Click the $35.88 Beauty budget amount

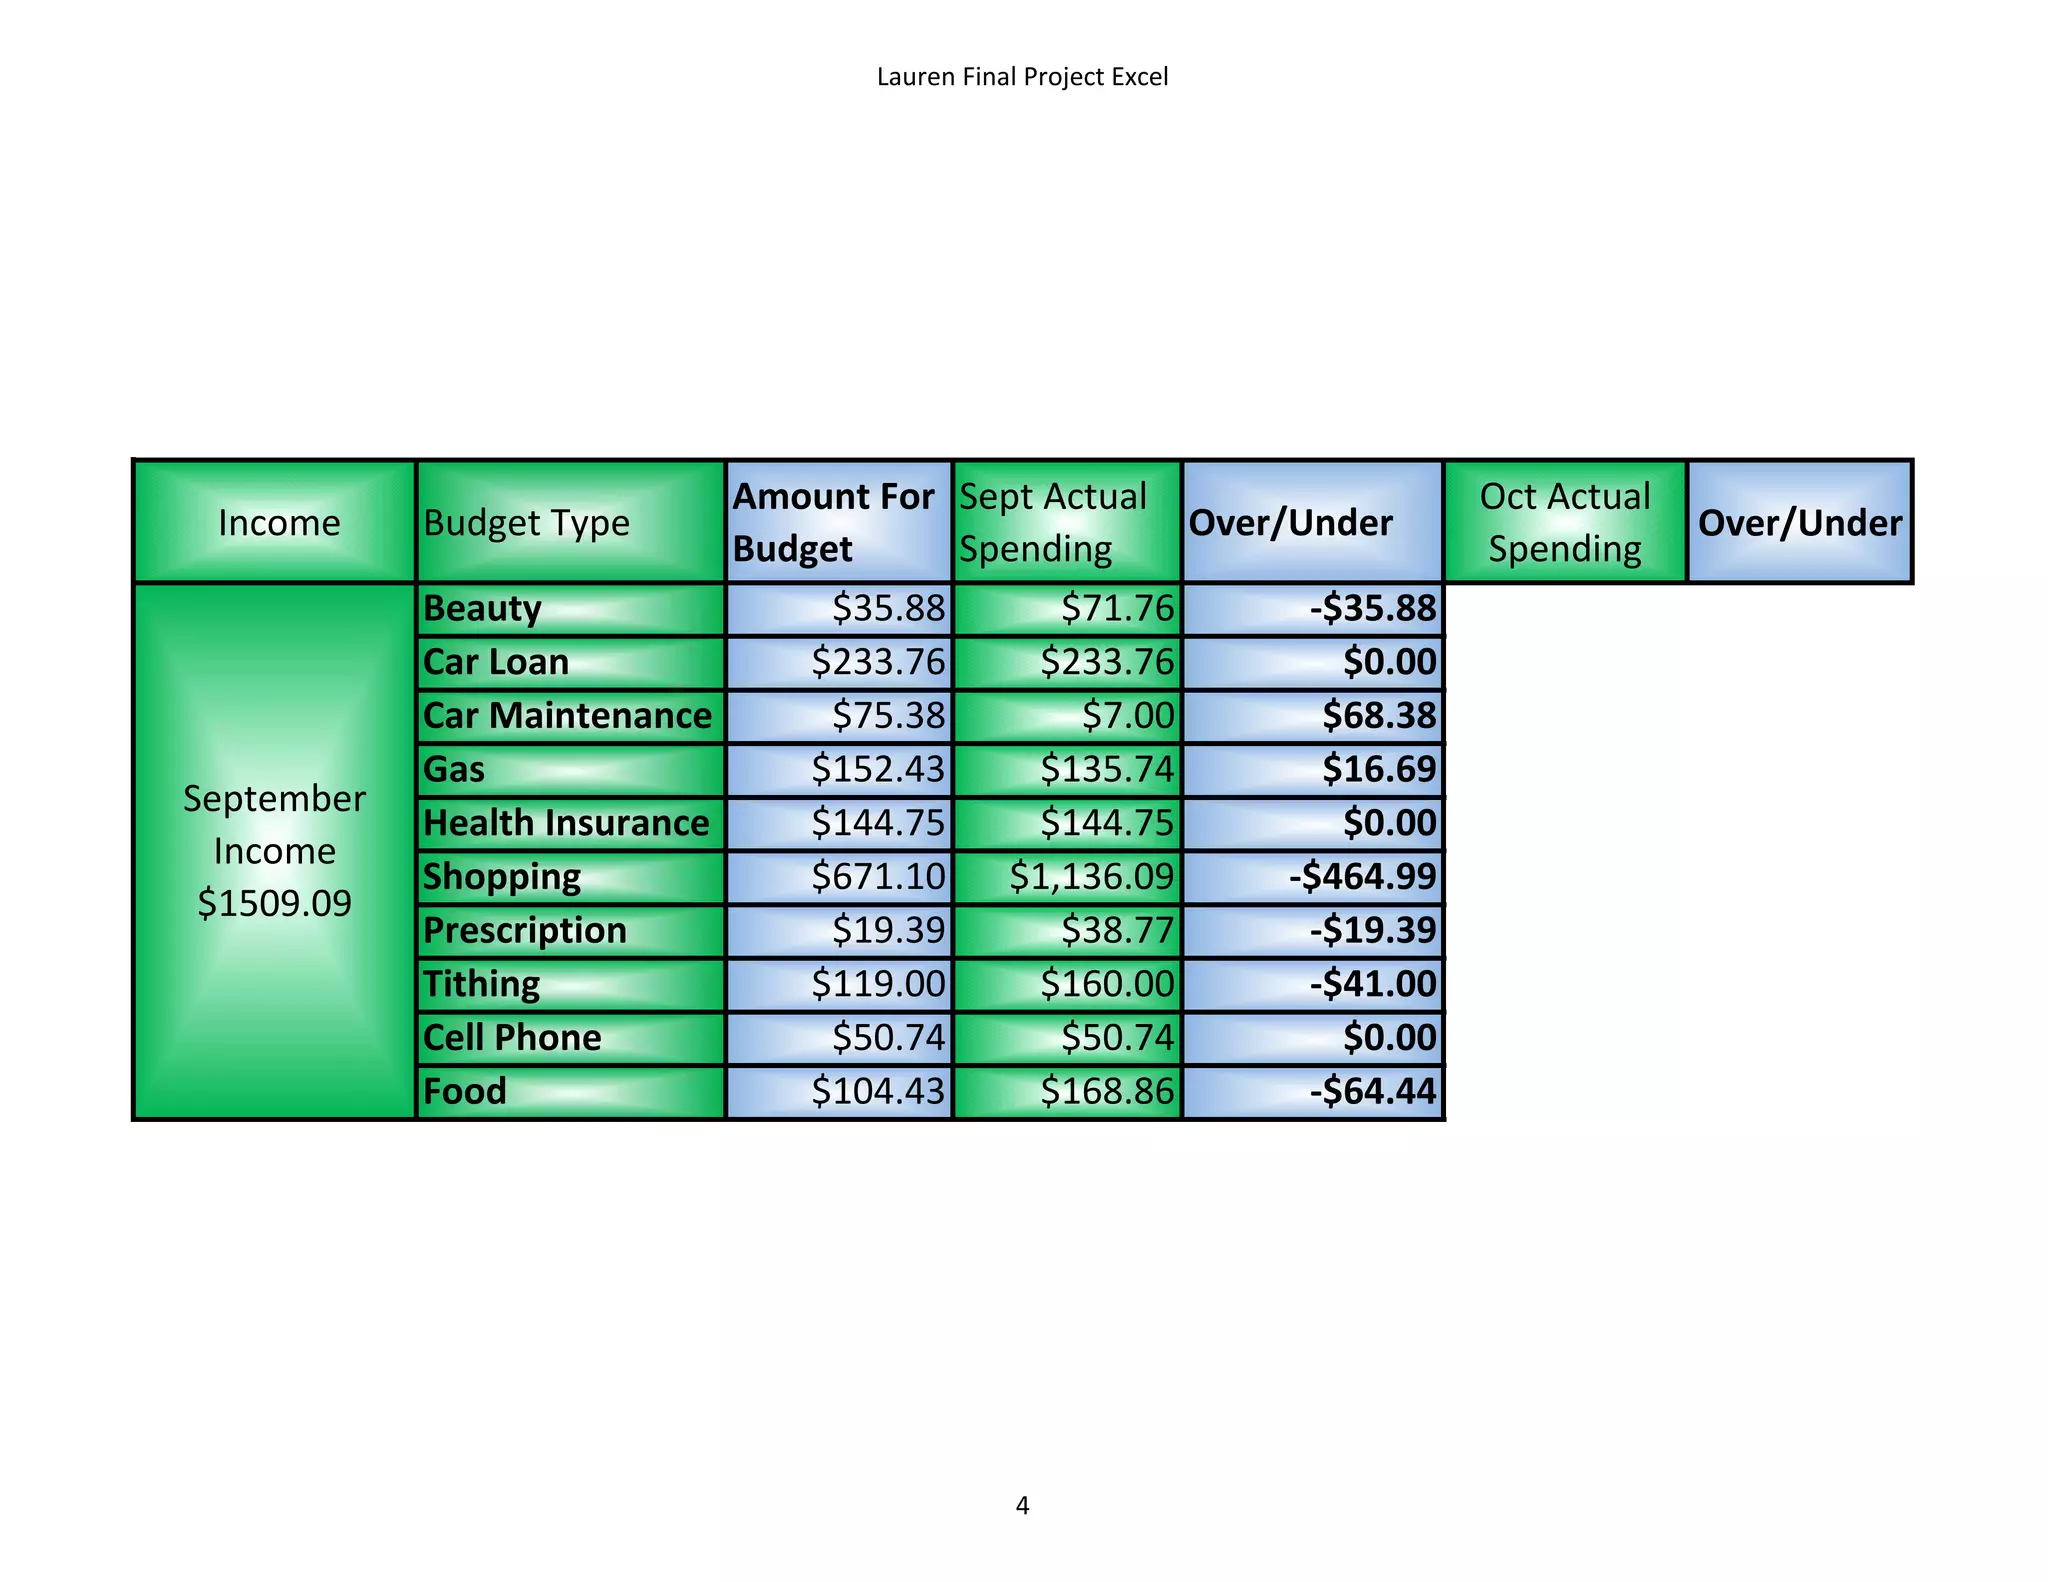click(x=839, y=609)
